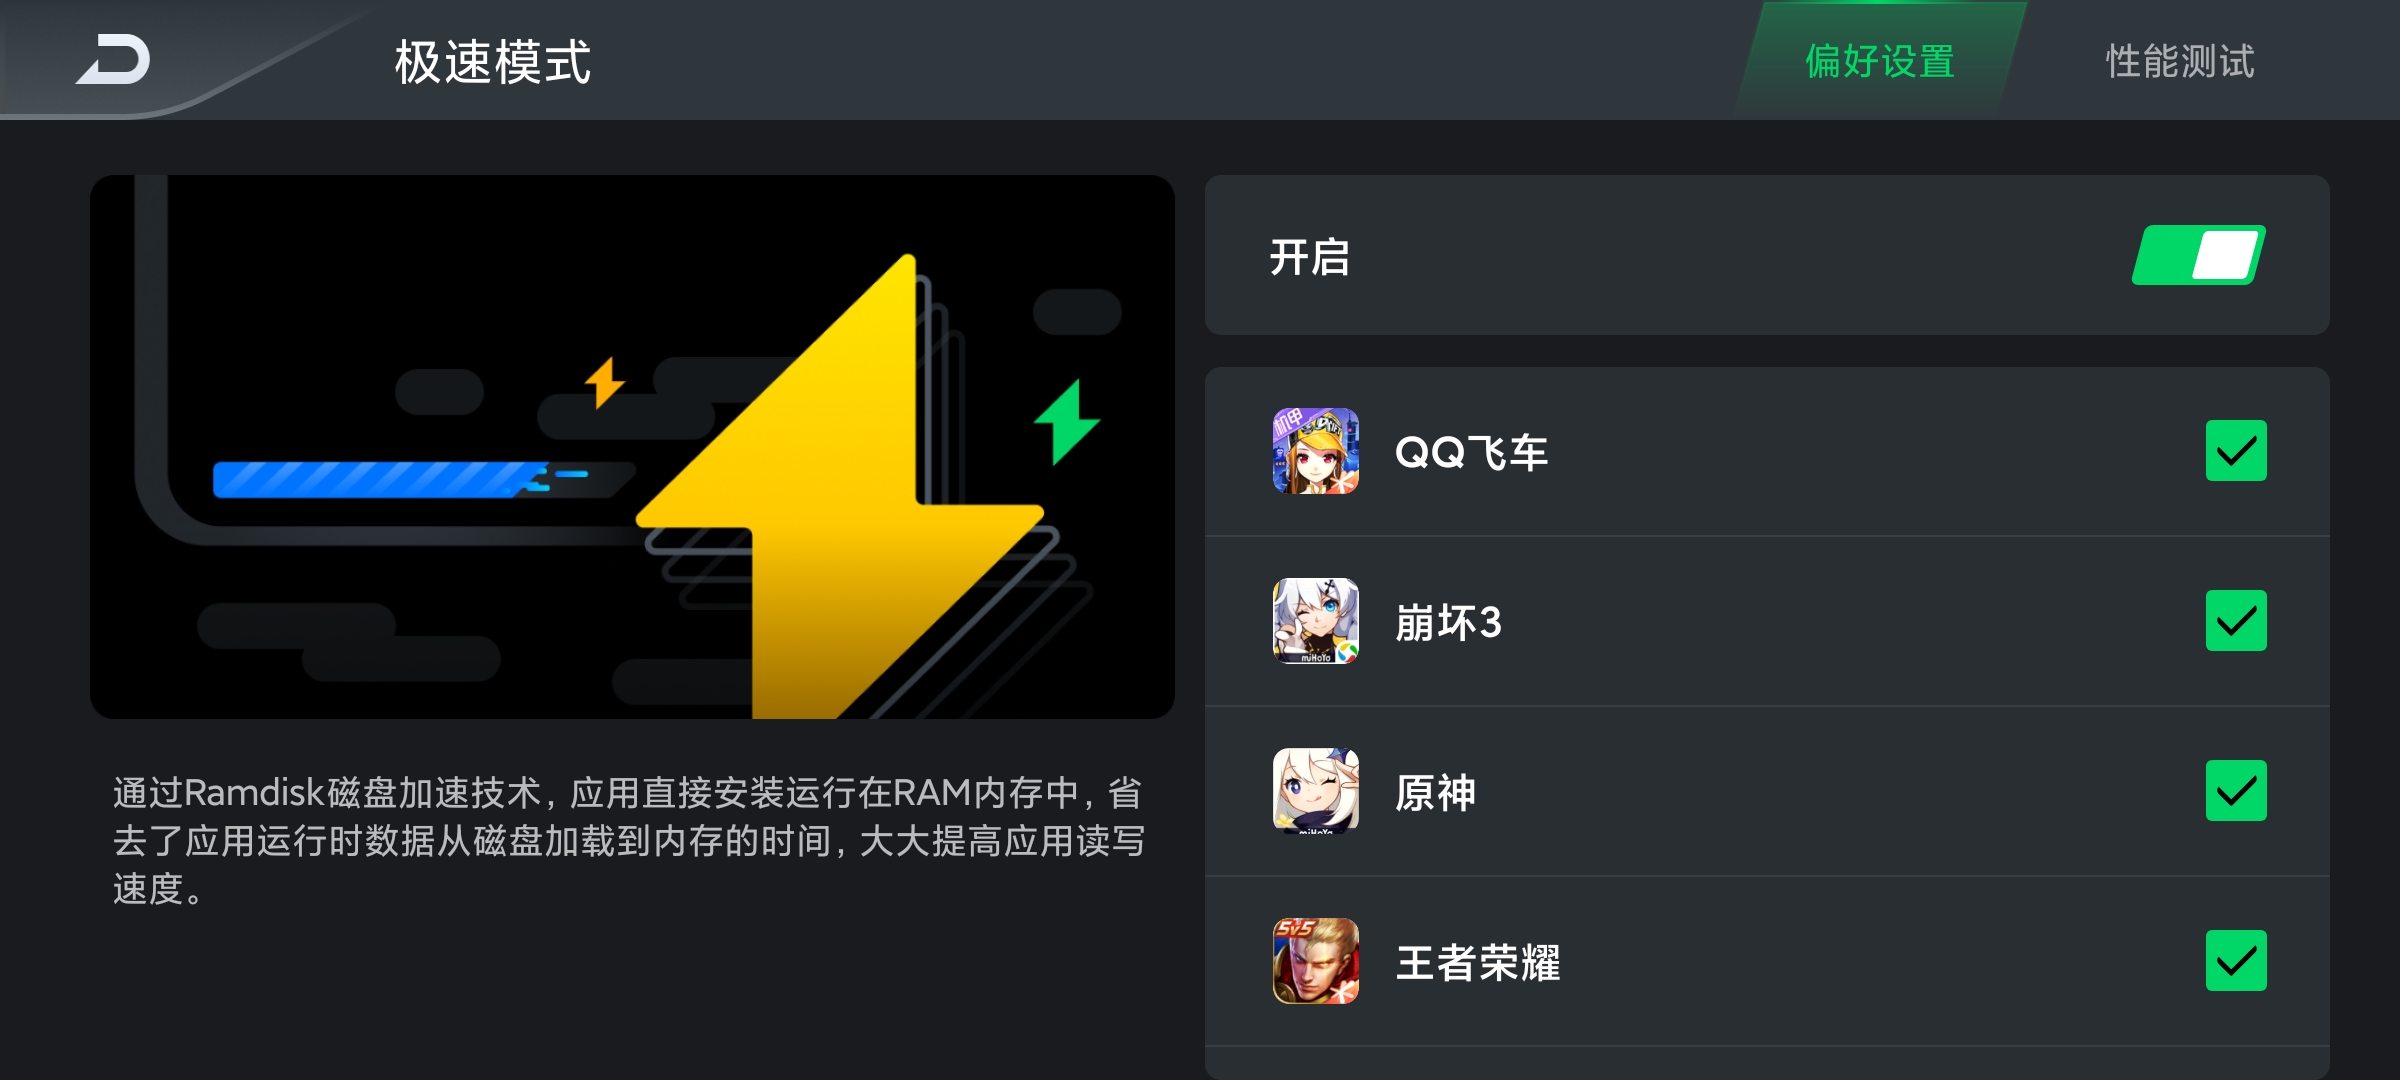This screenshot has height=1080, width=2400.
Task: Open the 性能测试 tab
Action: [2180, 61]
